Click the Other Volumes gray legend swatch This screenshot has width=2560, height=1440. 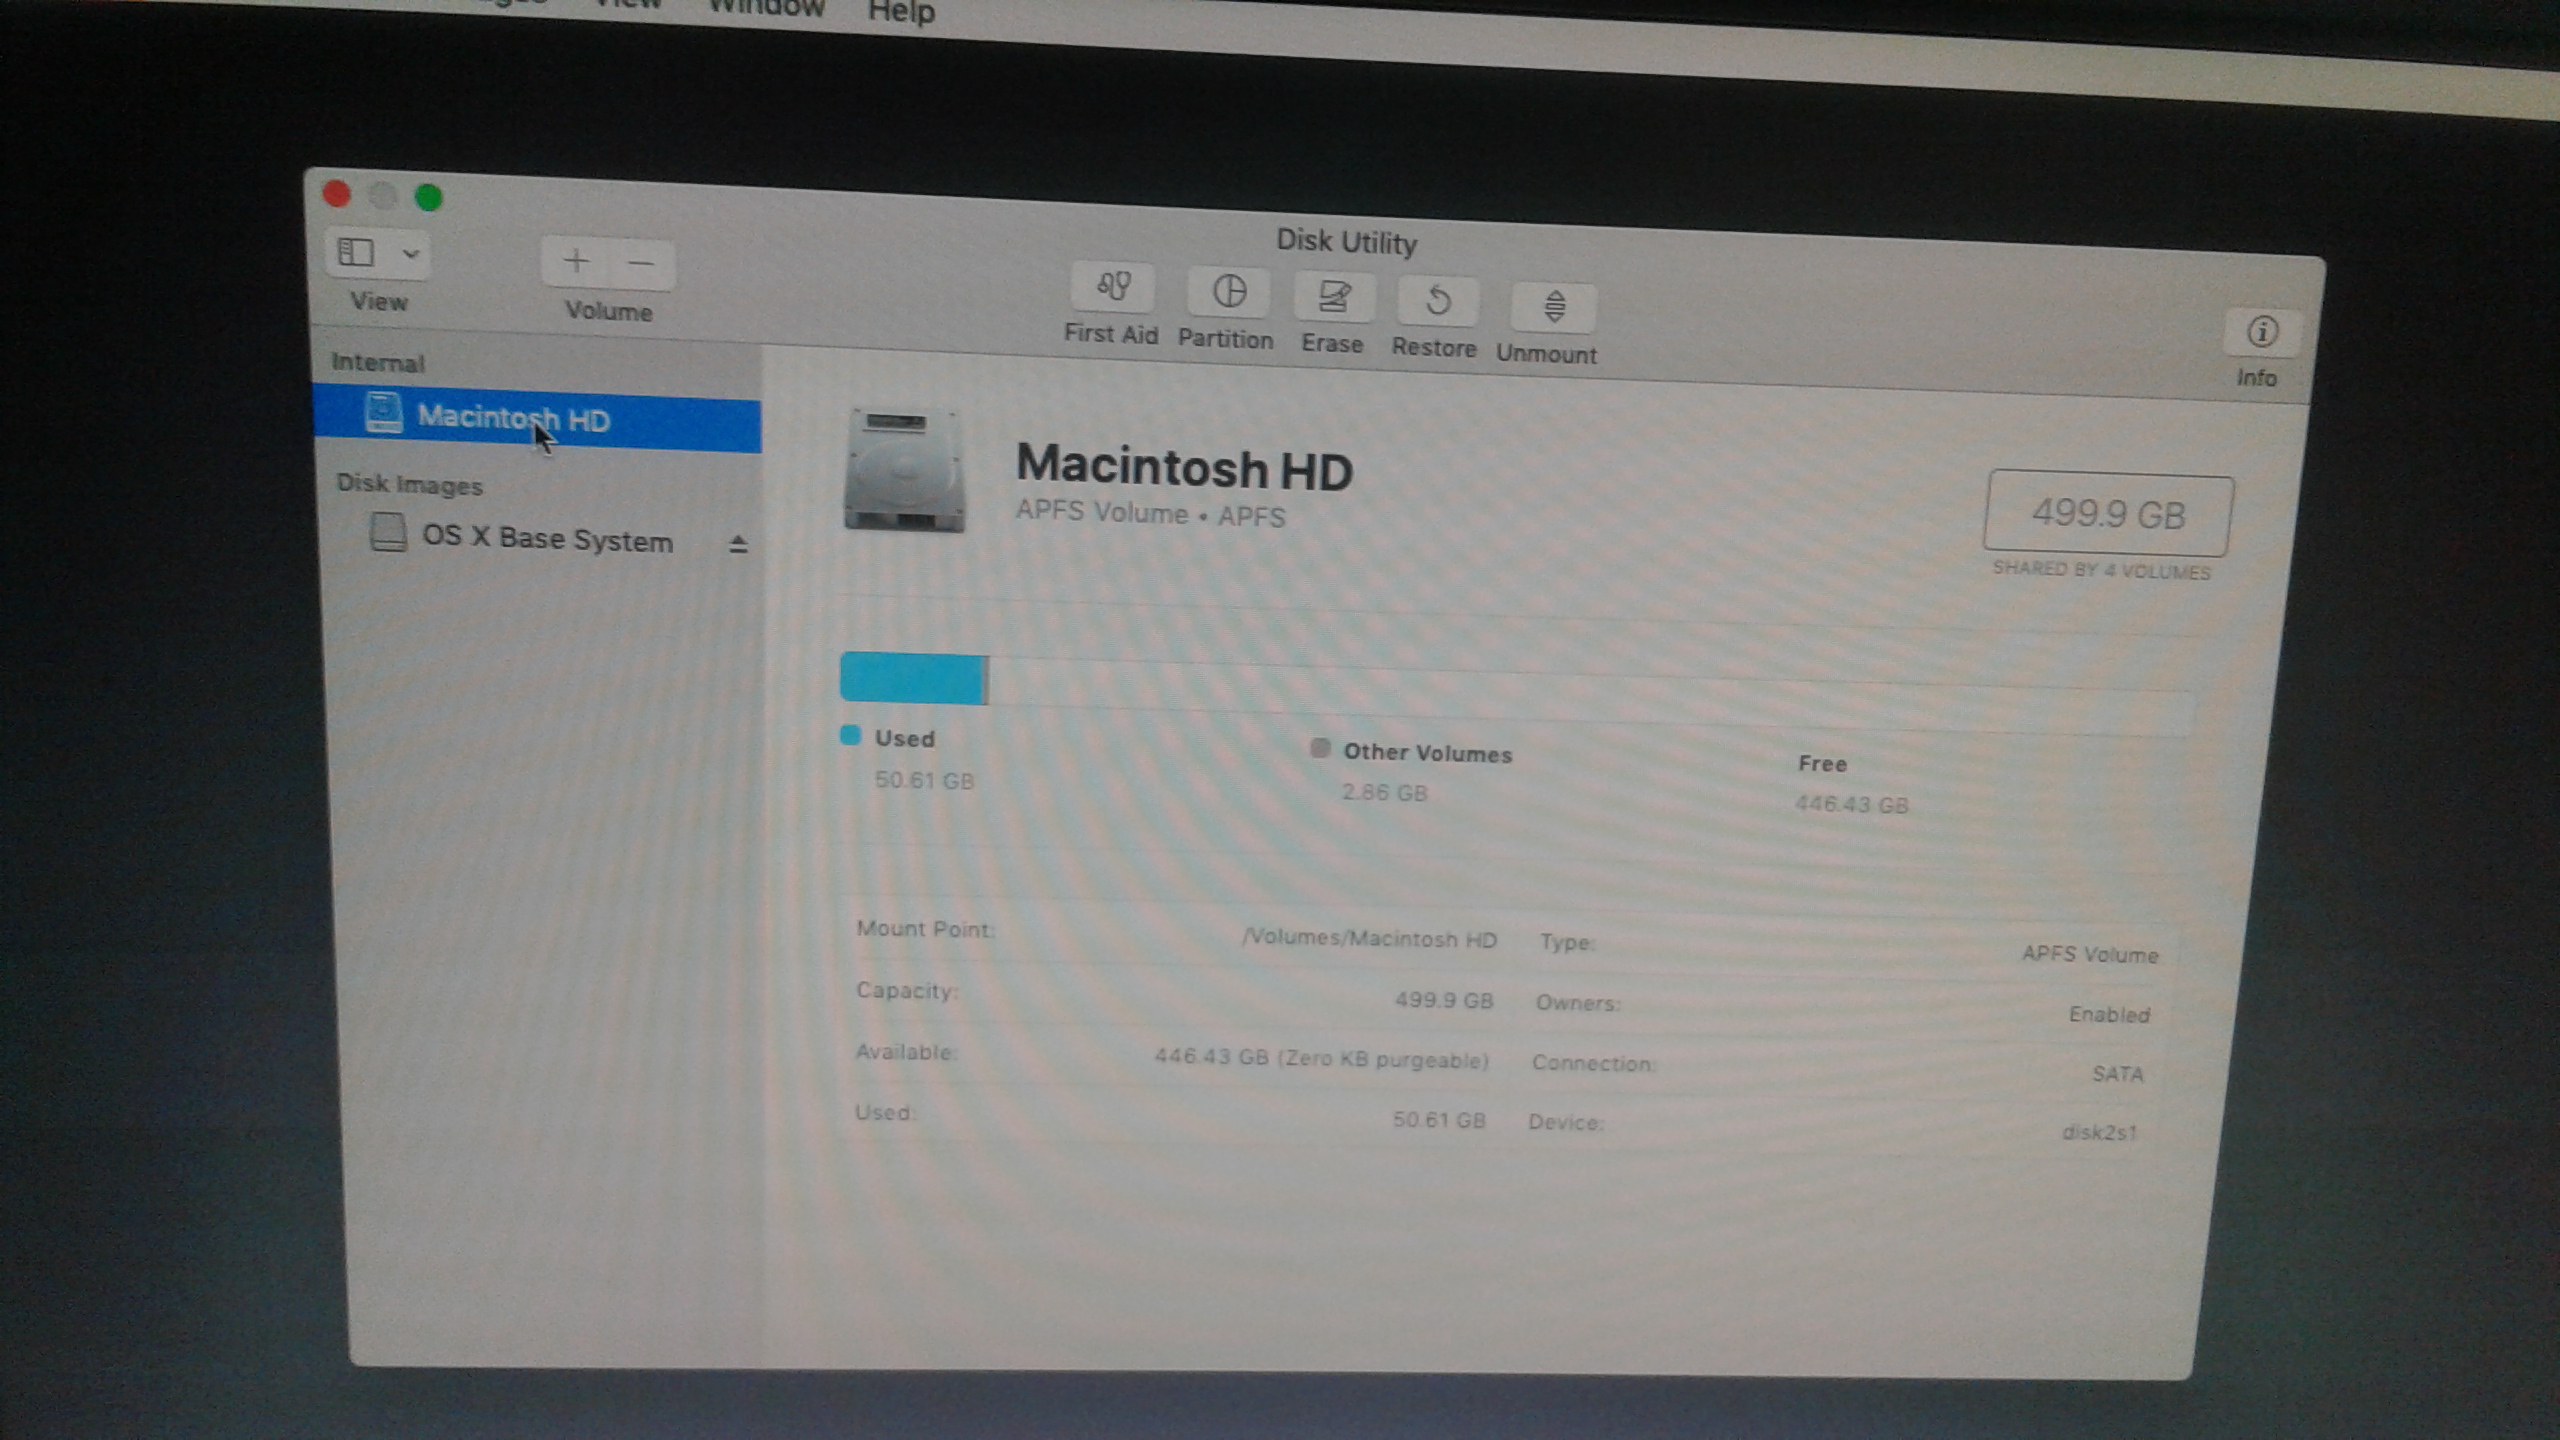(x=1320, y=748)
